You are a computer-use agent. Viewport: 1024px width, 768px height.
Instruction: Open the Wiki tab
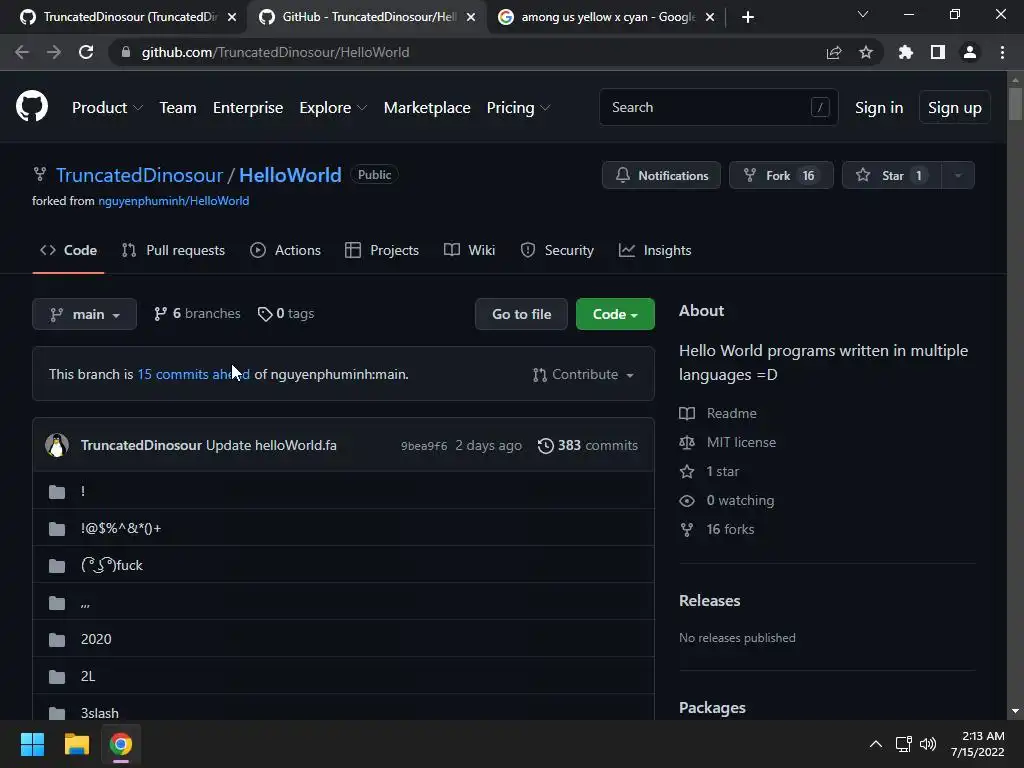coord(470,250)
